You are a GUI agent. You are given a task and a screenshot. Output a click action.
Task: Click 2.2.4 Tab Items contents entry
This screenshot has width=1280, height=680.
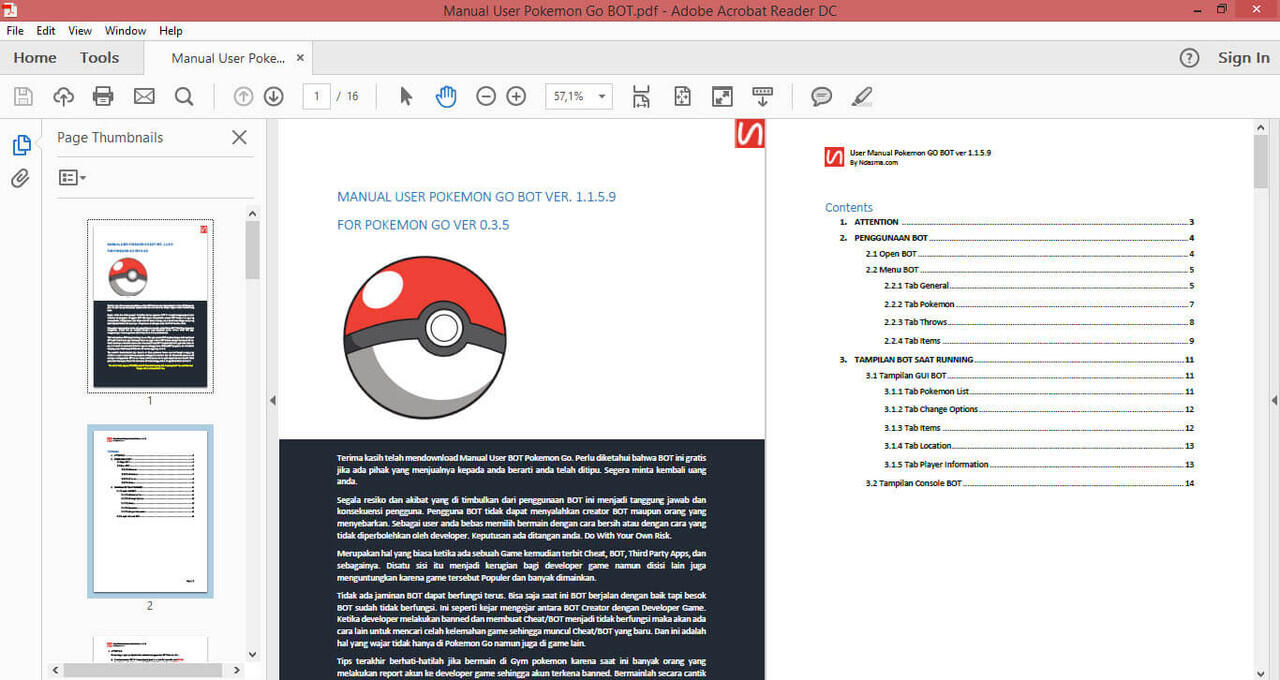tap(1039, 341)
